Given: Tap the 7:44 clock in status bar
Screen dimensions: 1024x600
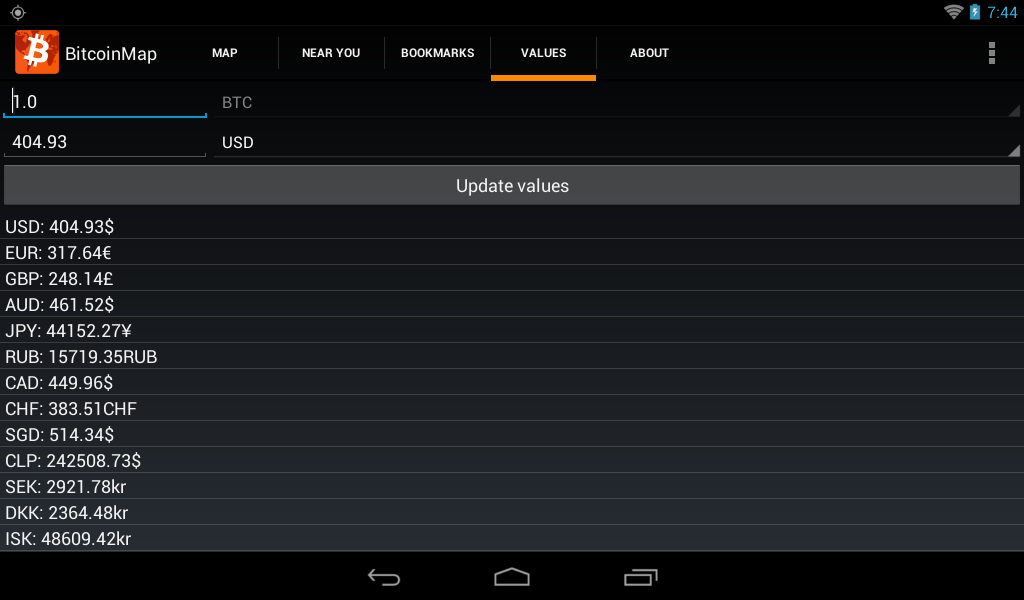Looking at the screenshot, I should point(1002,12).
